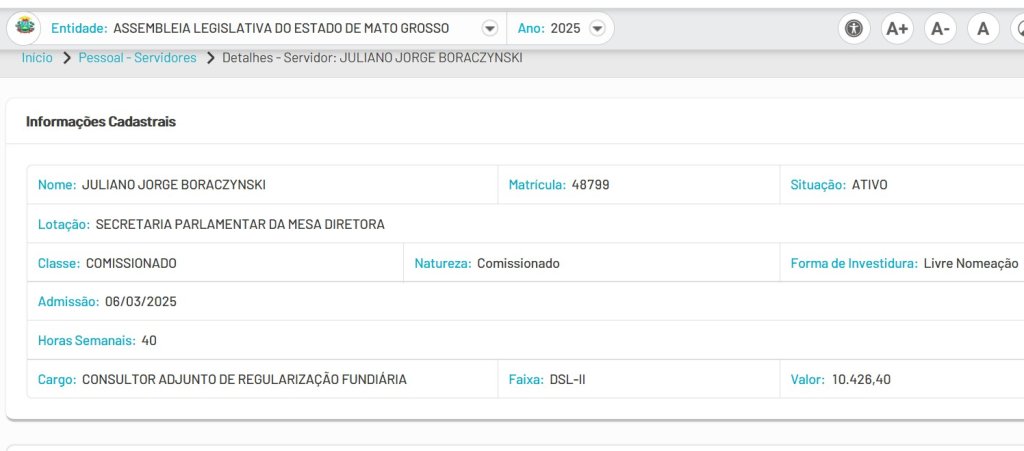Go to Início breadcrumb link
Screen dimensions: 1024x451
point(37,57)
